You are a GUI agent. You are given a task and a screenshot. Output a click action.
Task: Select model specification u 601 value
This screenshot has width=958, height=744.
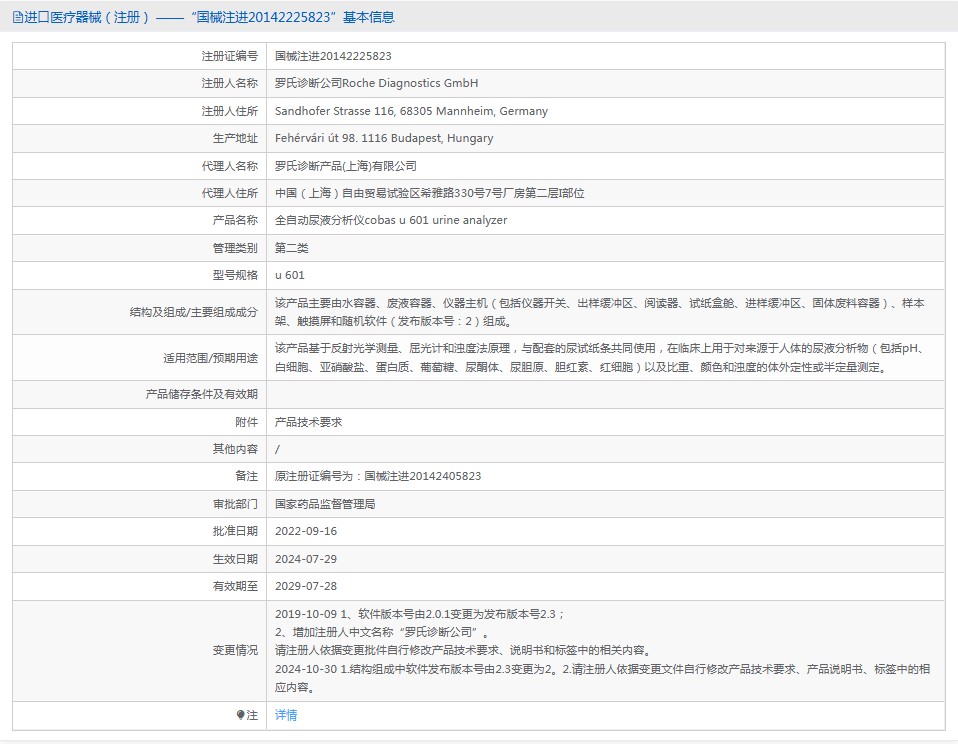tap(290, 275)
